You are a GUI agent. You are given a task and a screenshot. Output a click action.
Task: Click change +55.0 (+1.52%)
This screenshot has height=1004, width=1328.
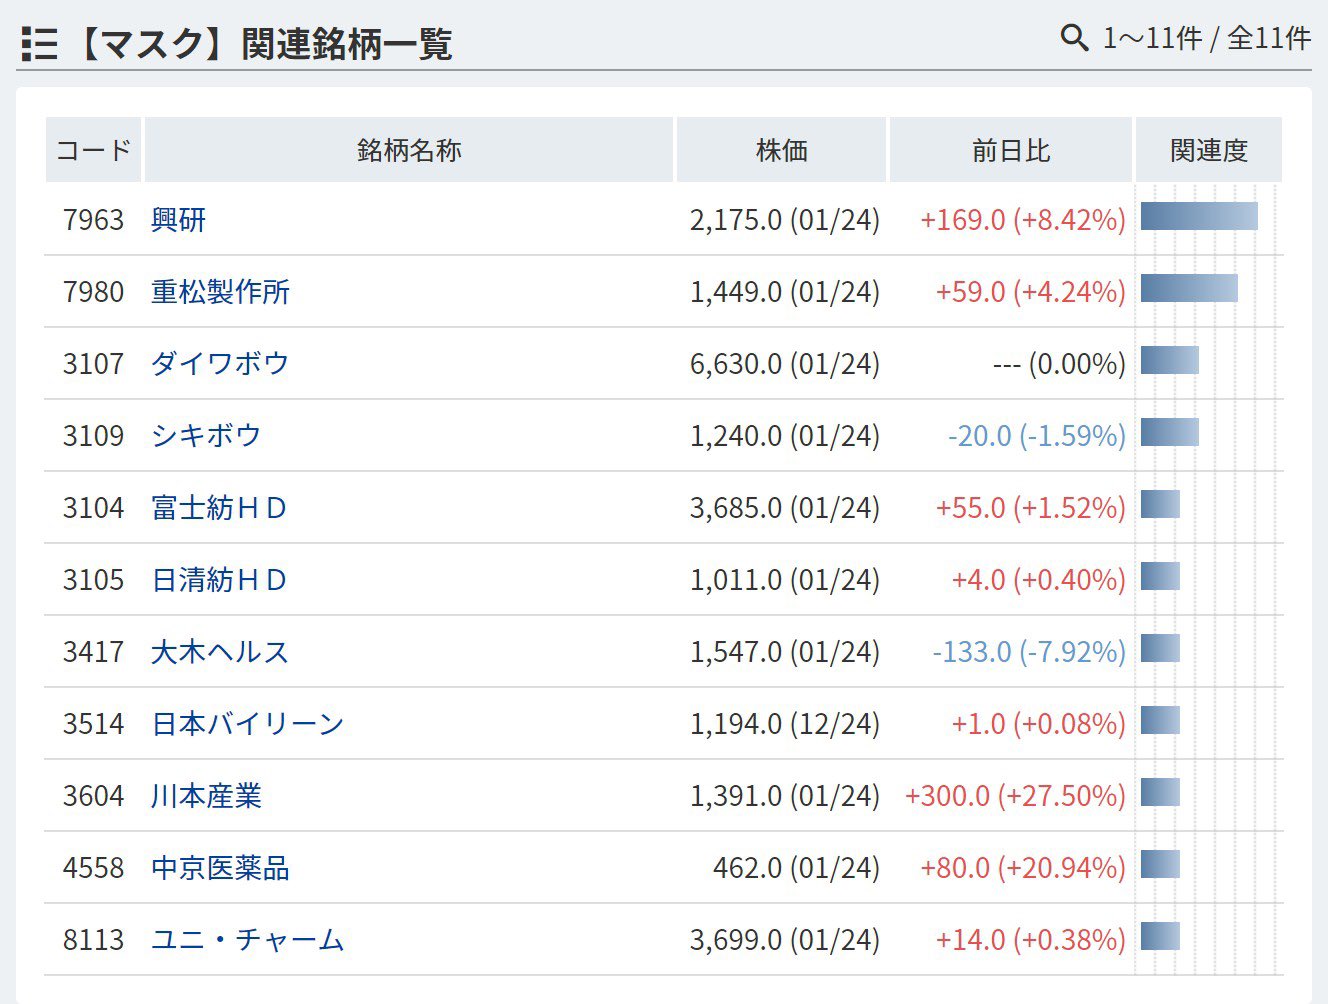(1031, 508)
